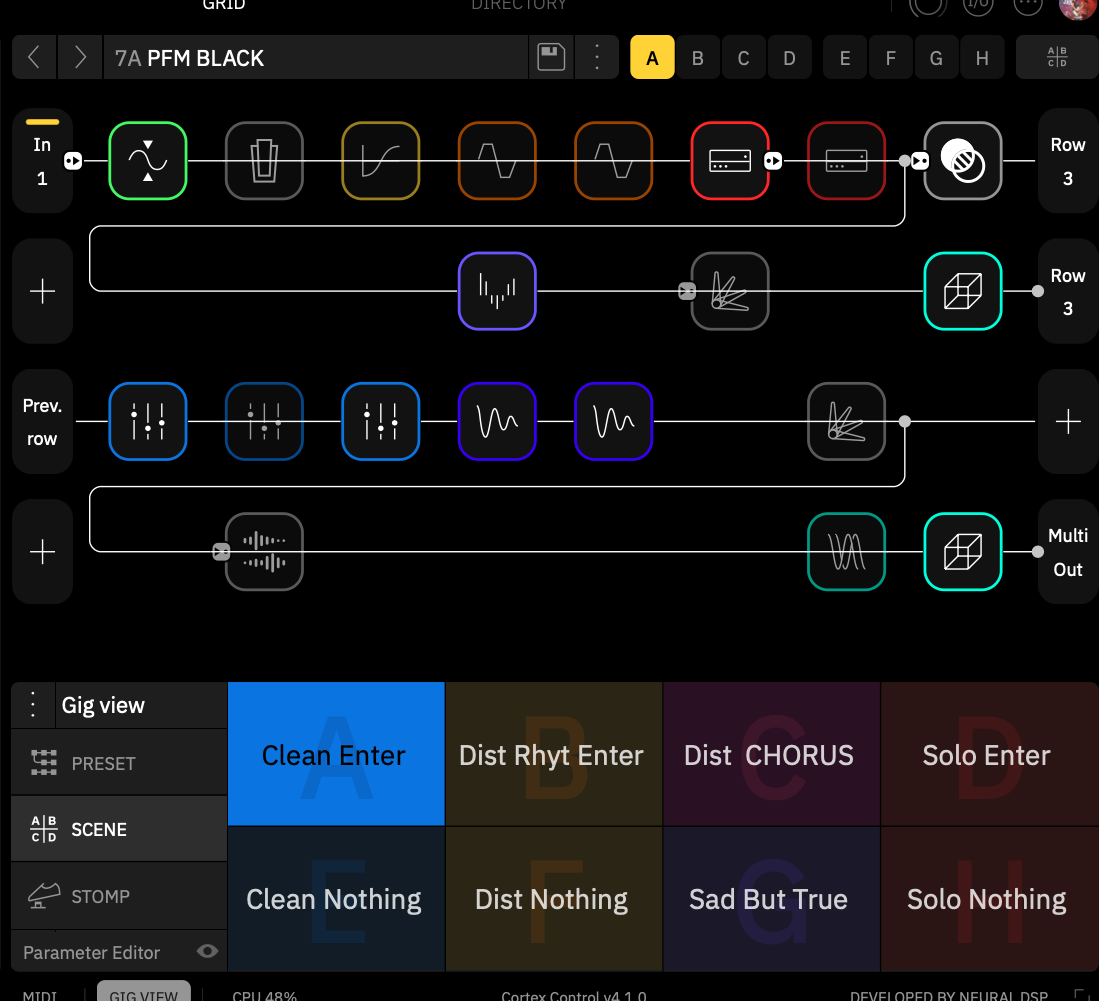Switch Gig view to SCENE mode
The height and width of the screenshot is (1001, 1099).
pos(119,829)
